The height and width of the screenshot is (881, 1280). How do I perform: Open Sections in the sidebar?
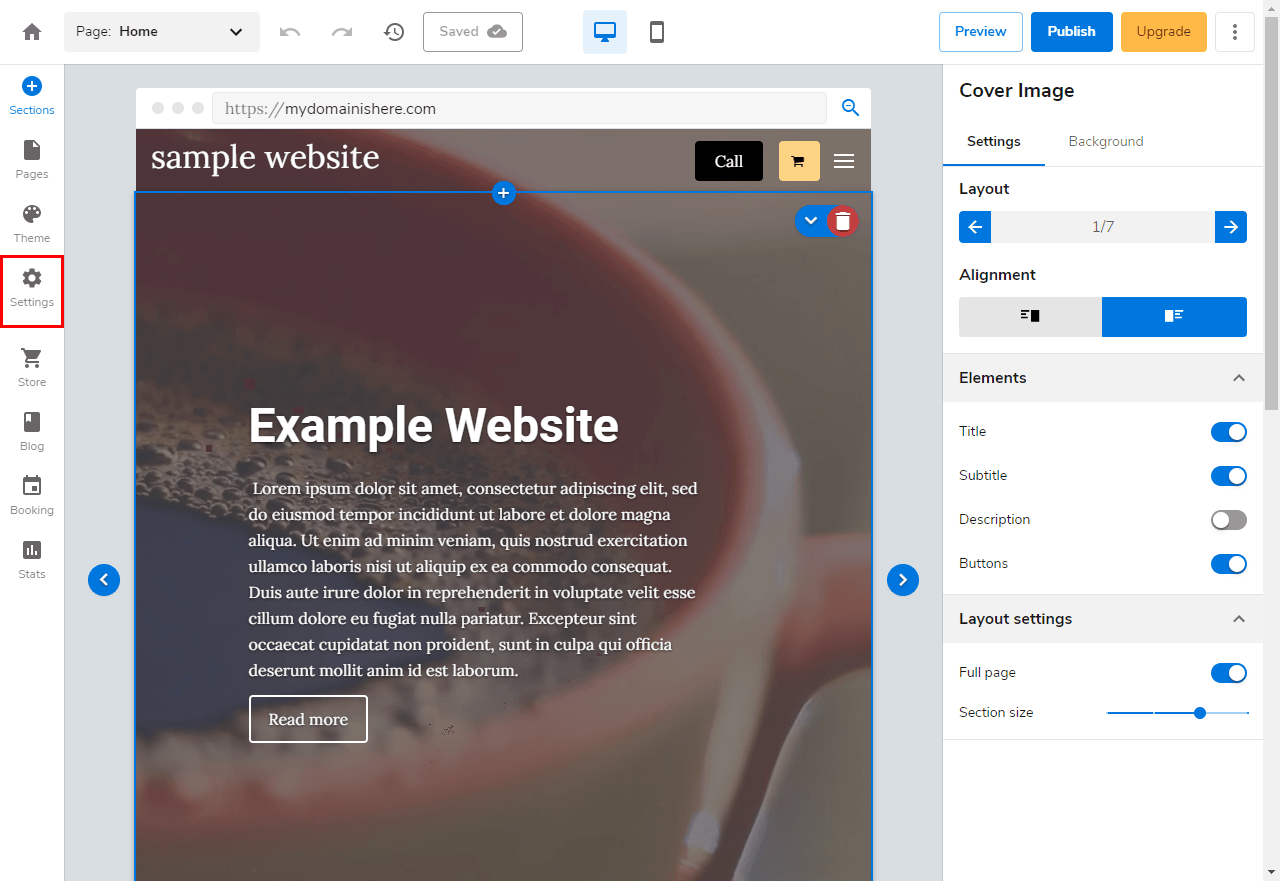click(32, 96)
